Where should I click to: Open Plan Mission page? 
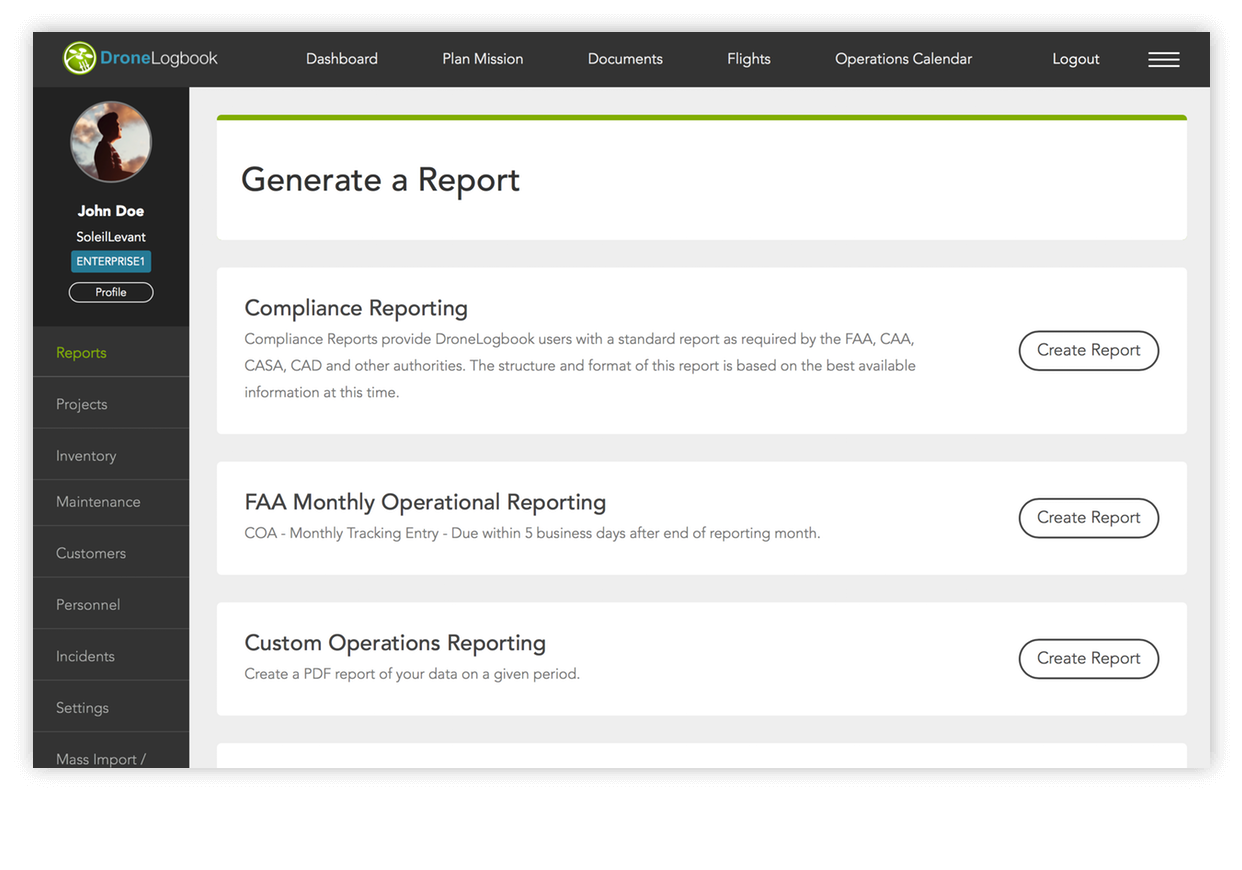[x=483, y=59]
